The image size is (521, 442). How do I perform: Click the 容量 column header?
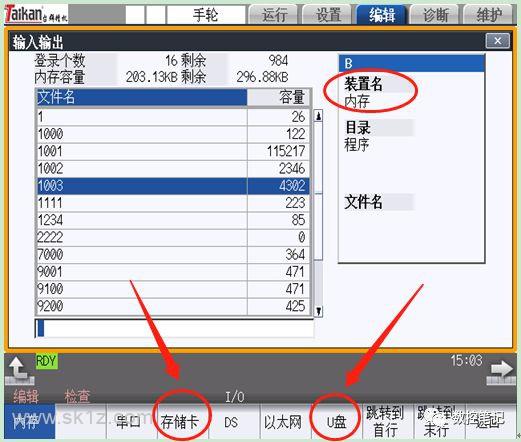pos(279,98)
